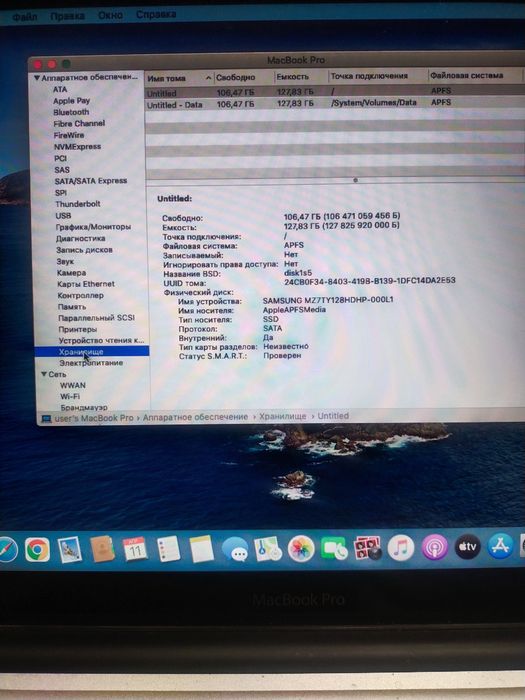This screenshot has width=525, height=700.
Task: Jump to Аппаратное обеспечение in path bar
Action: [195, 417]
